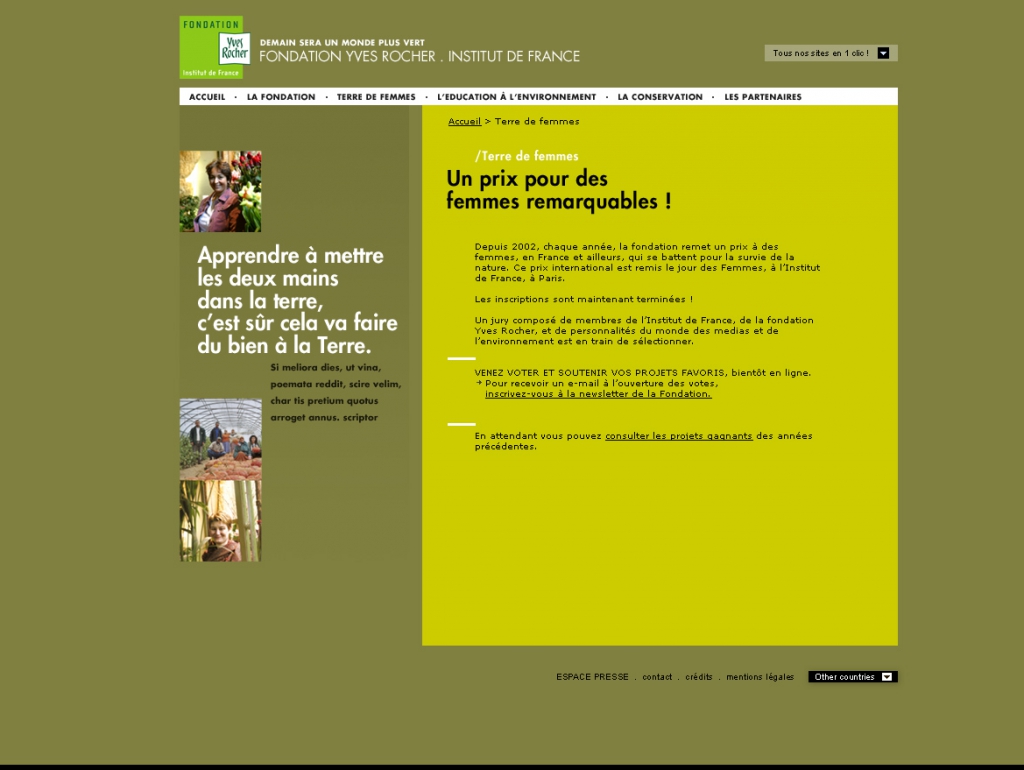Click the Accueil breadcrumb link
The height and width of the screenshot is (770, 1024).
coord(464,121)
